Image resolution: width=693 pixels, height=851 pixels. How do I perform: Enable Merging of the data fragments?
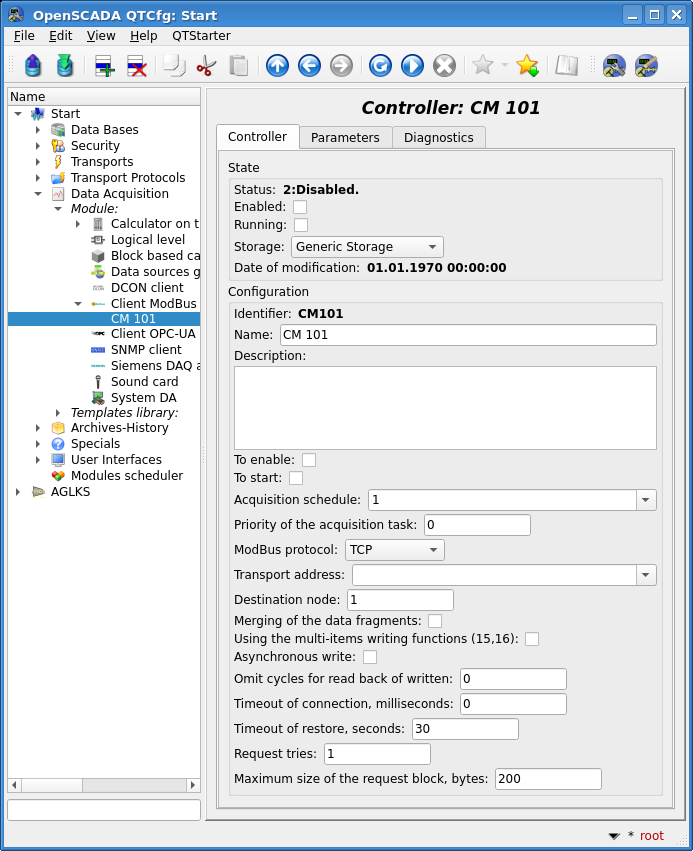coord(435,620)
